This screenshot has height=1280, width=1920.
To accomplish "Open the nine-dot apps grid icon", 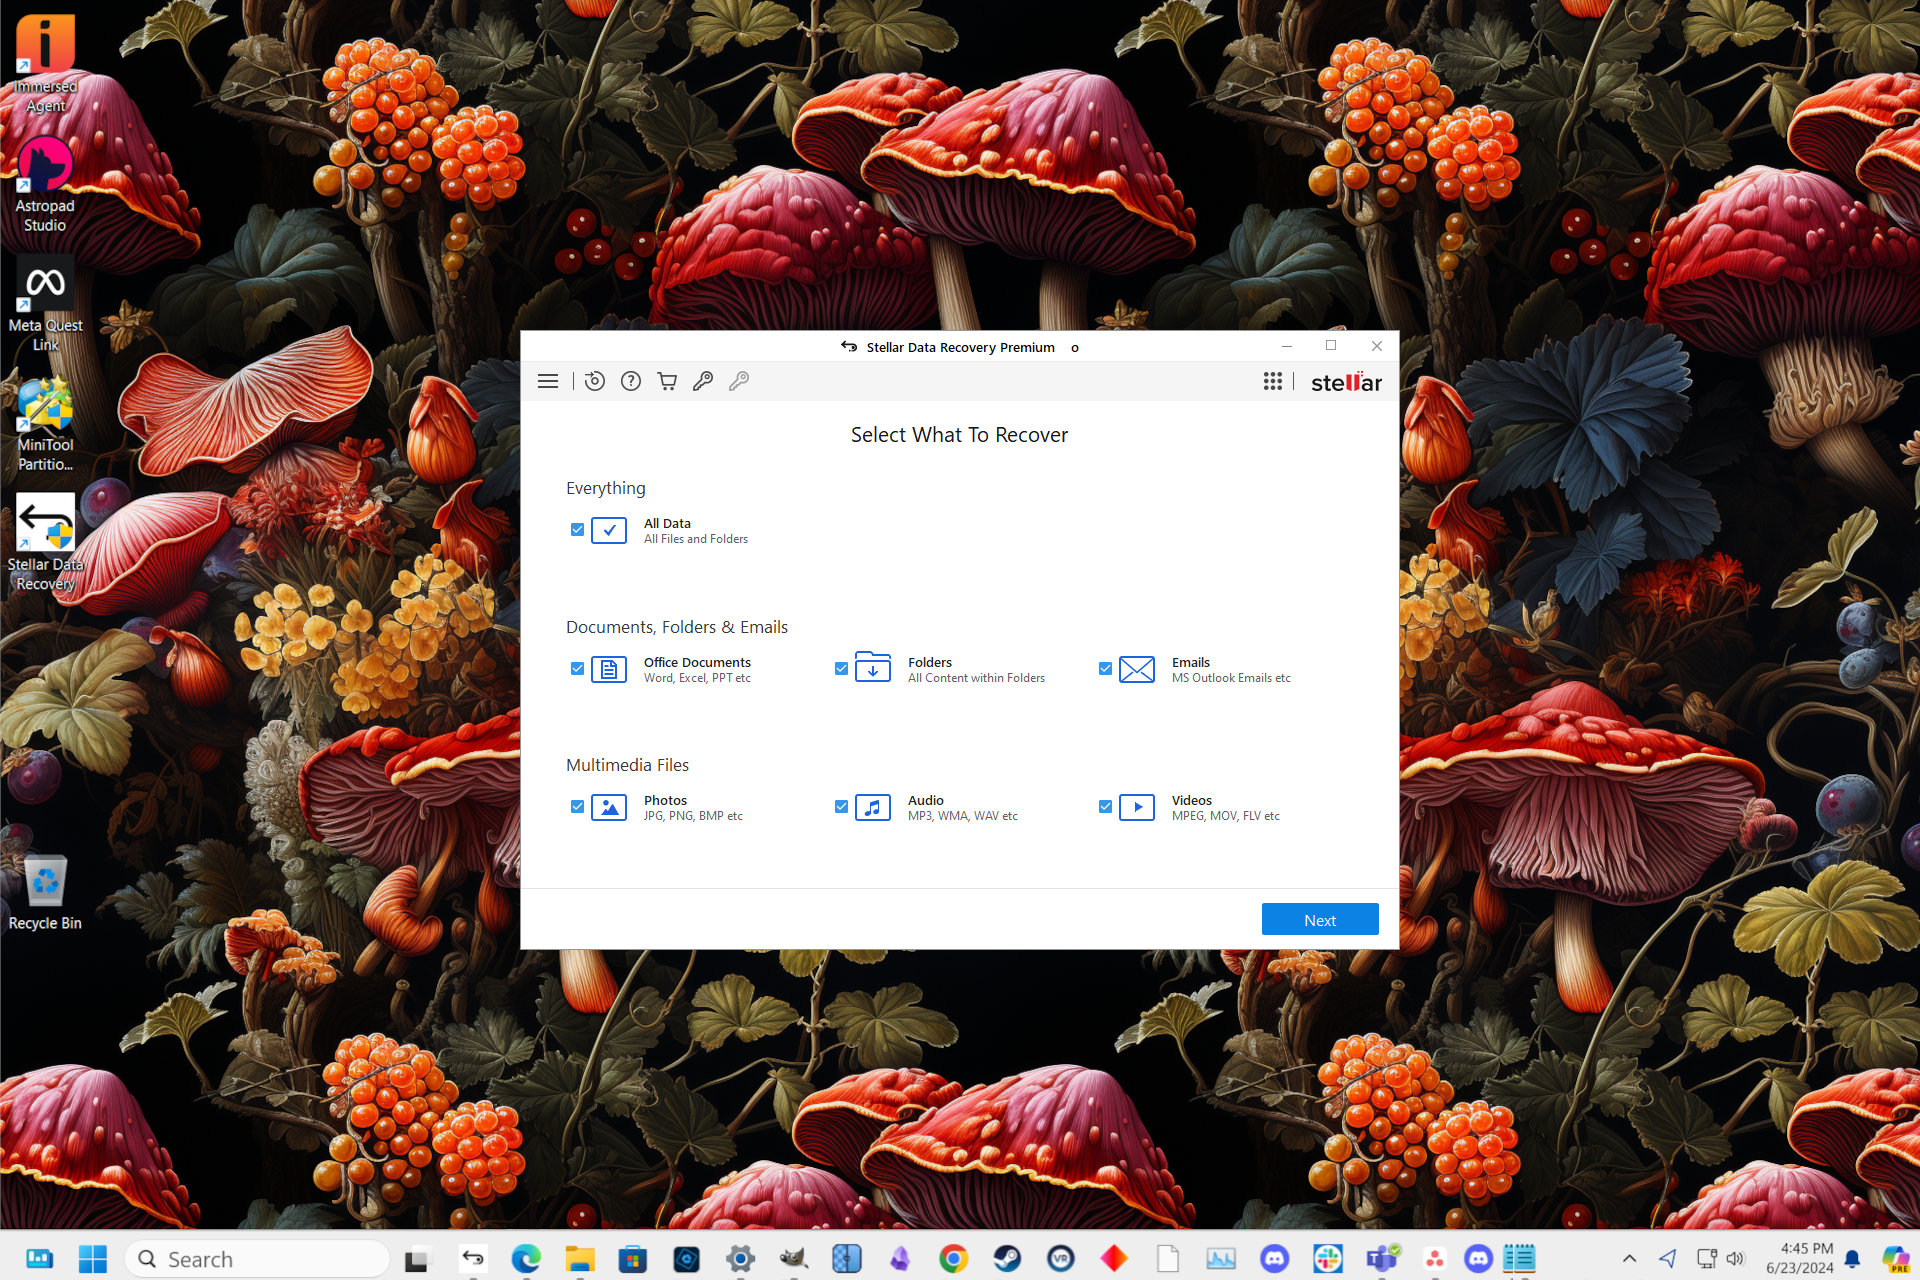I will (x=1272, y=381).
